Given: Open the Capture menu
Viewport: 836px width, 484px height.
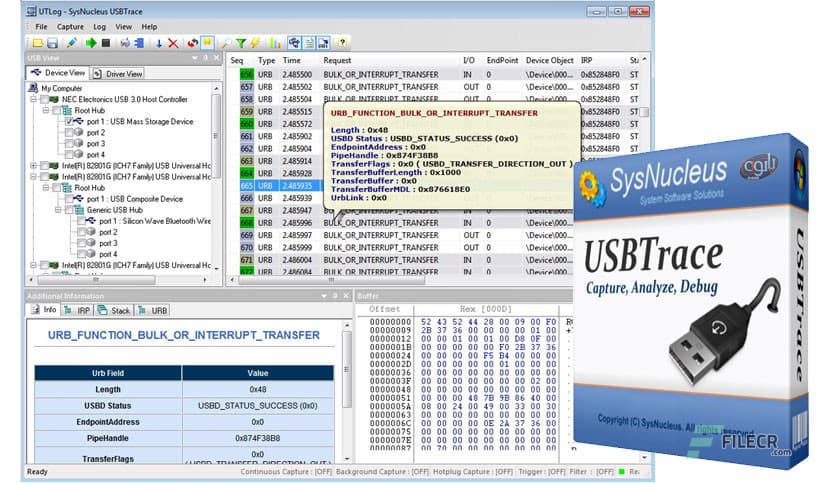Looking at the screenshot, I should (x=70, y=27).
